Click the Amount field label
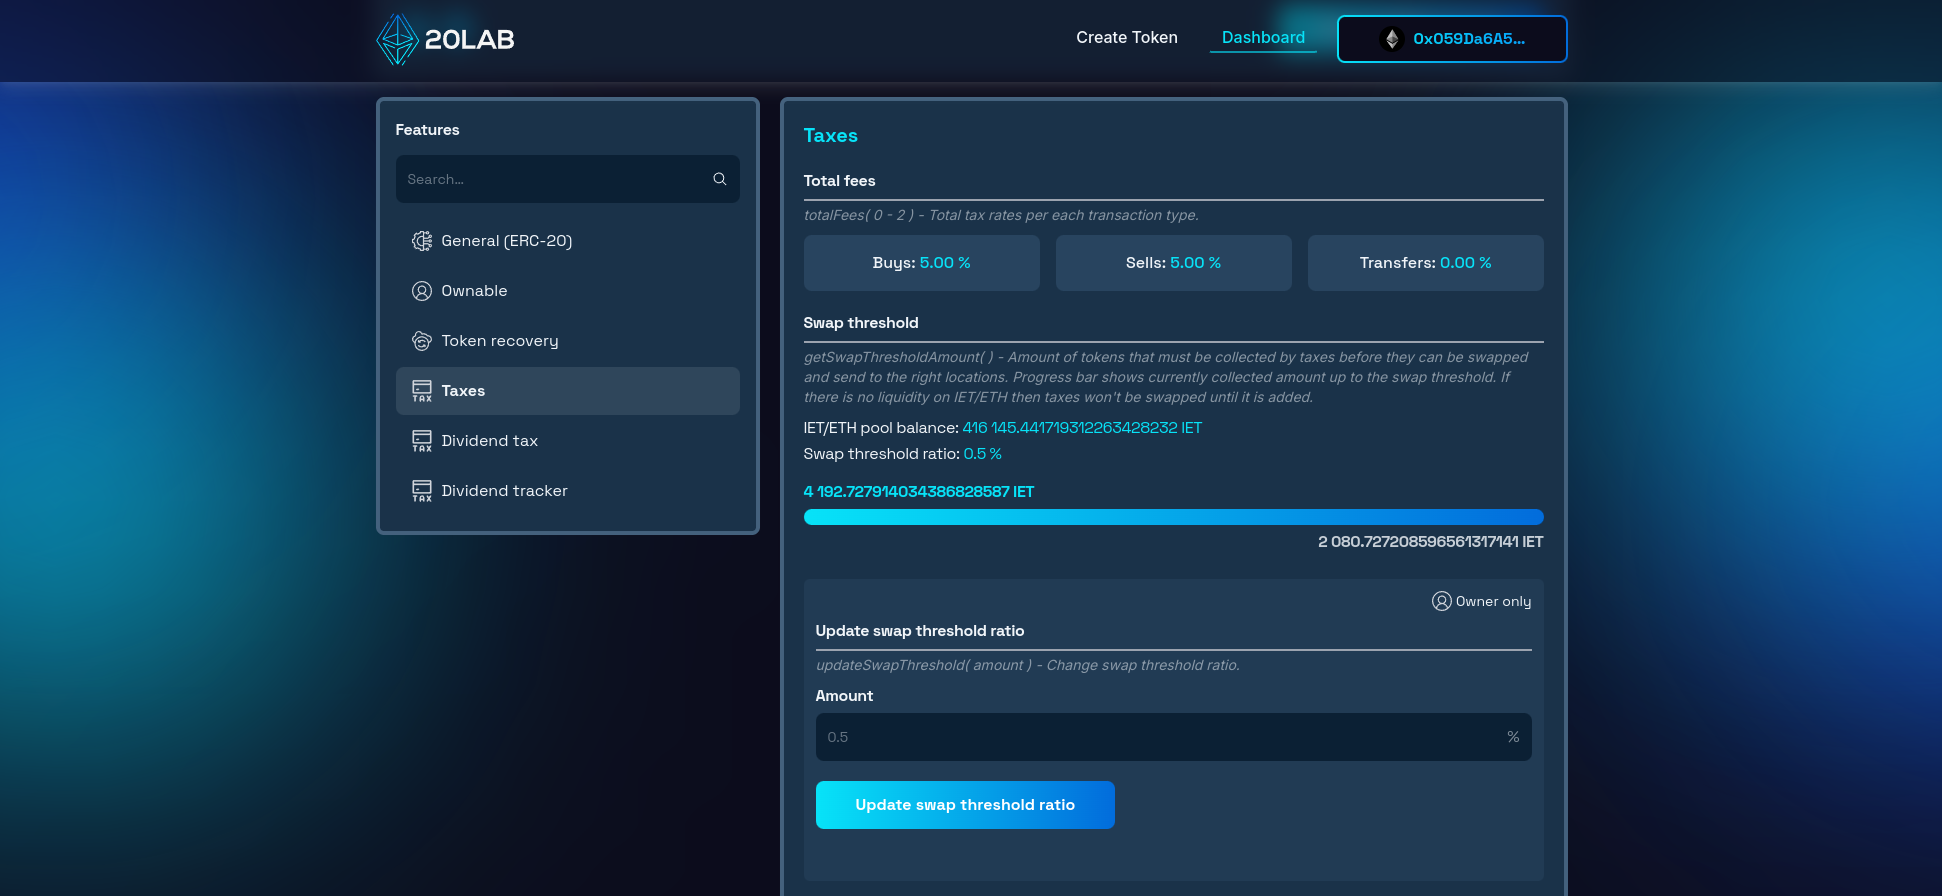This screenshot has width=1942, height=896. click(844, 696)
